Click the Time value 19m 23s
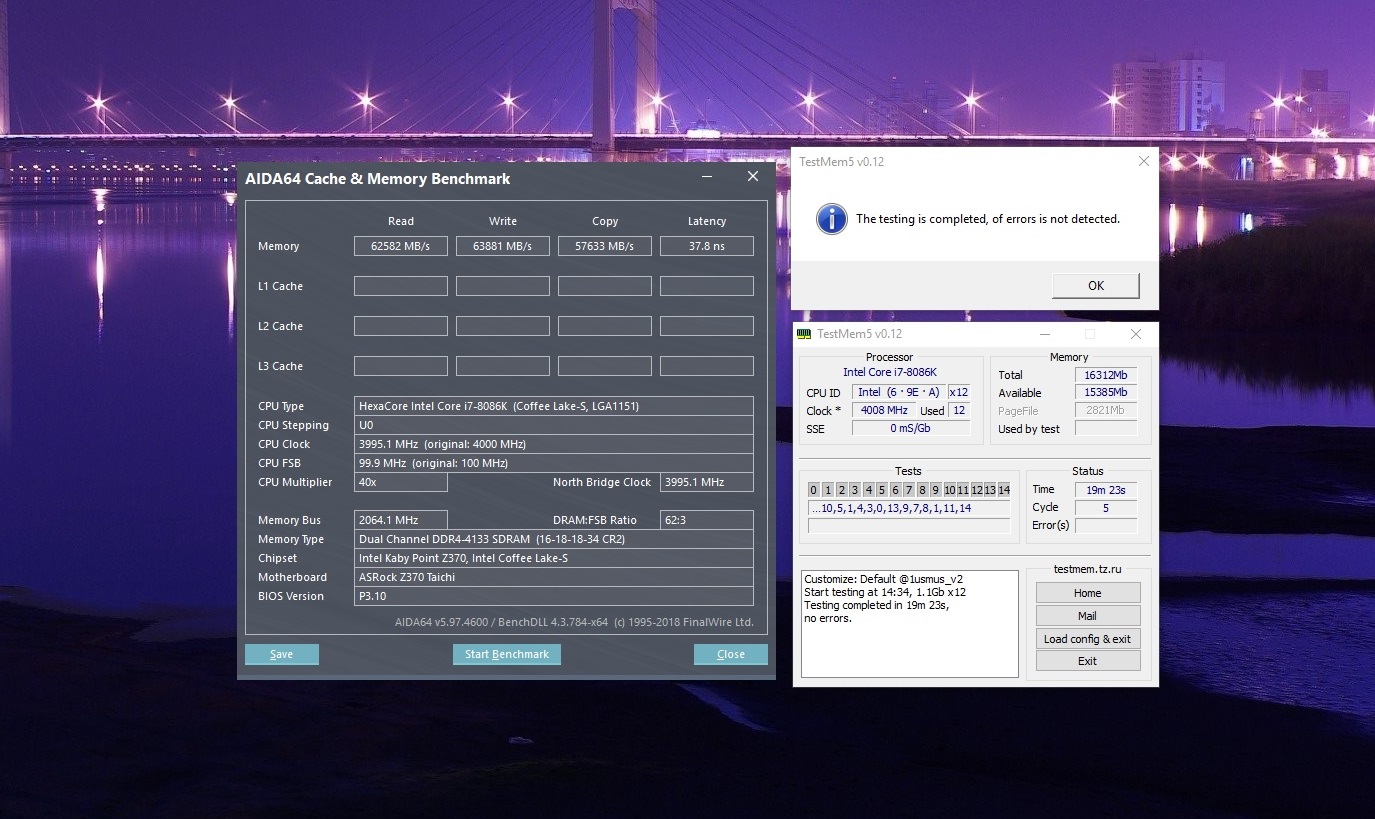 click(1106, 490)
